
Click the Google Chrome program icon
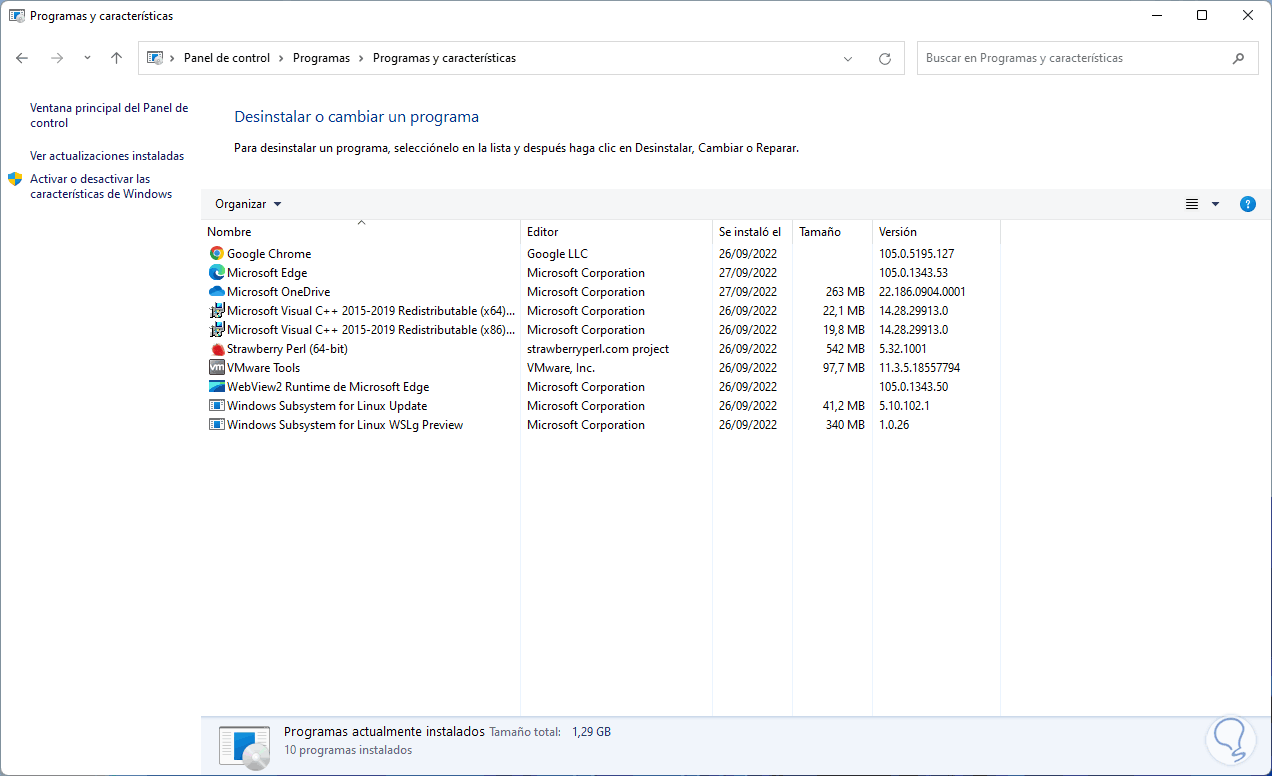(217, 254)
